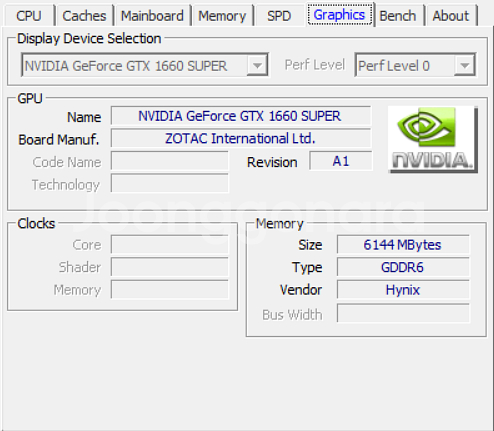
Task: Open the SPD tab
Action: click(x=279, y=16)
